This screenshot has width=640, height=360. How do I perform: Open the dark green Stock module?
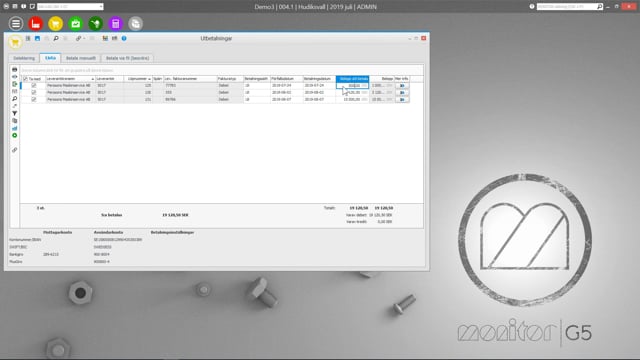pyautogui.click(x=96, y=24)
